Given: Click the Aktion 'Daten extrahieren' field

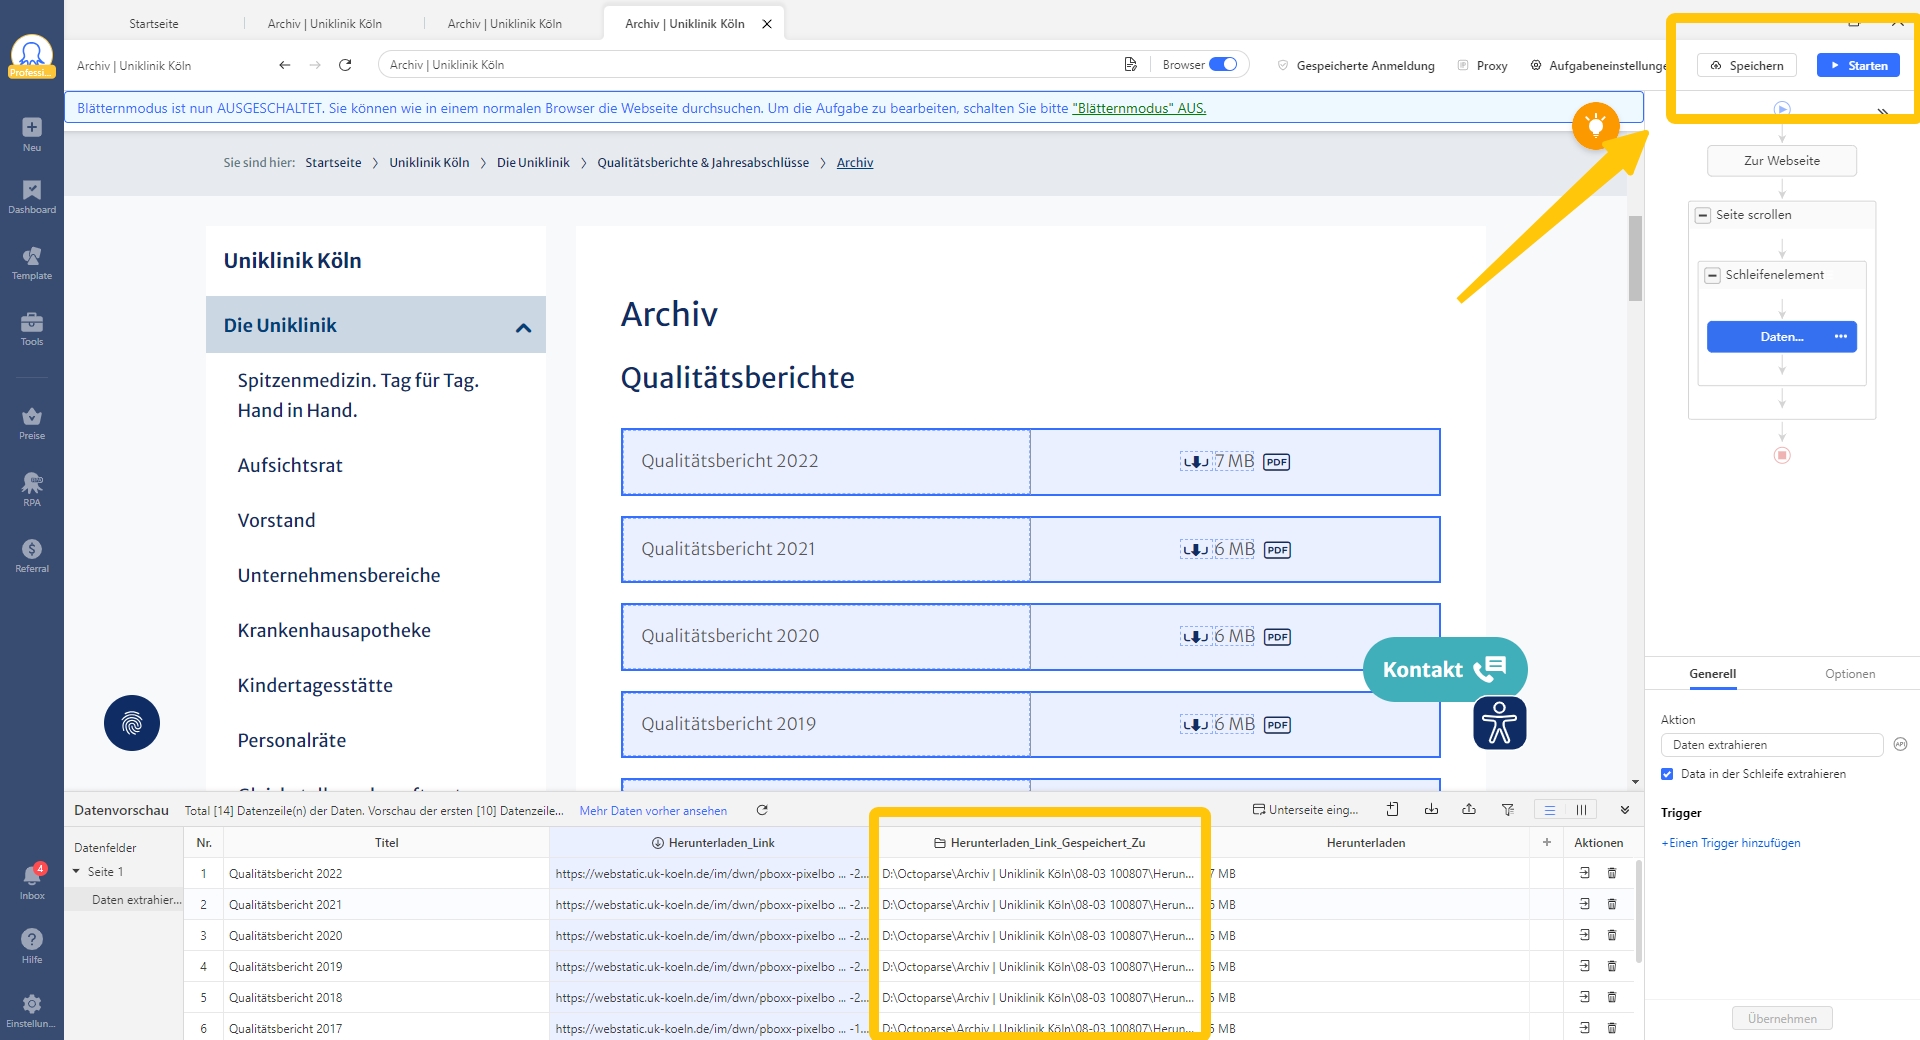Looking at the screenshot, I should (1772, 745).
